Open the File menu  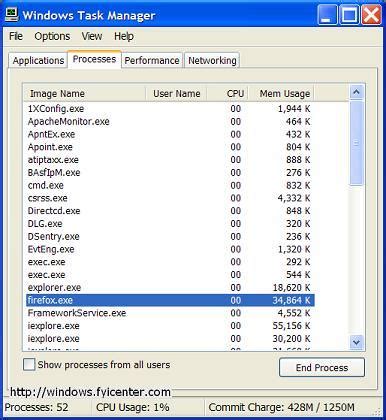point(16,36)
